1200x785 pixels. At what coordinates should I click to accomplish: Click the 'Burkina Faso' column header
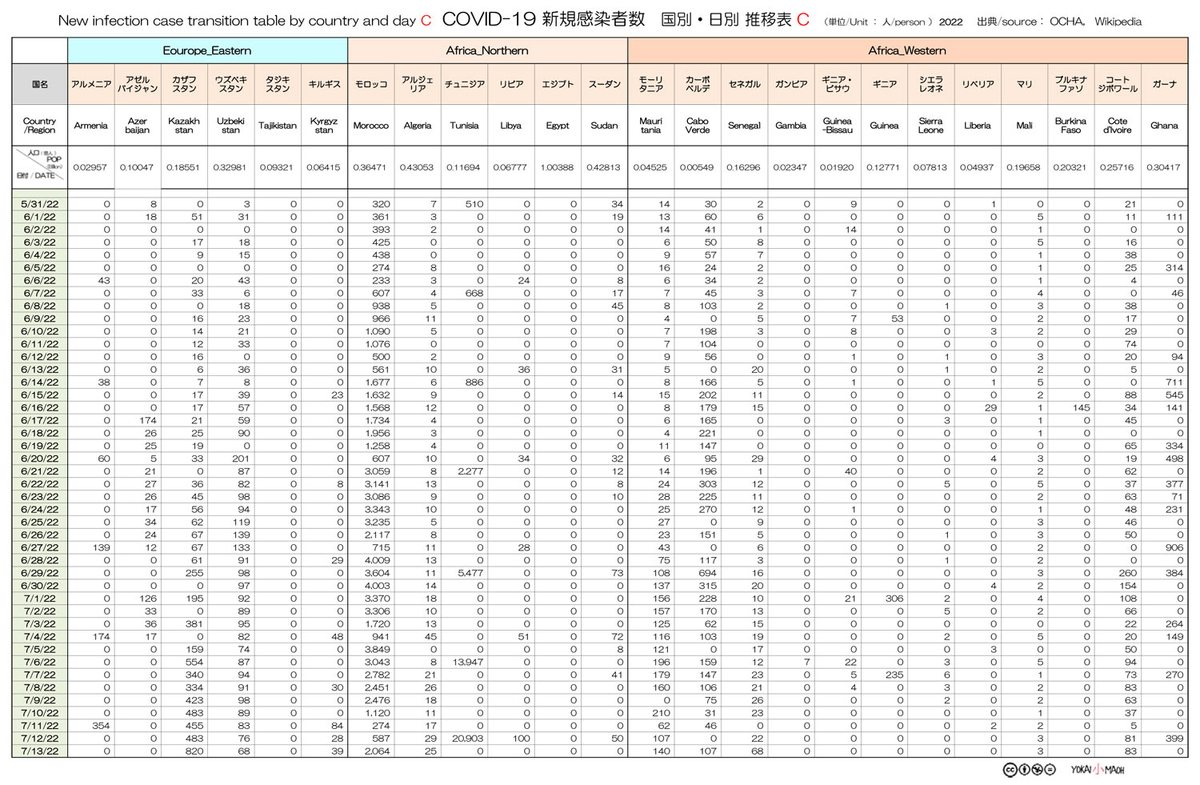[x=1071, y=126]
